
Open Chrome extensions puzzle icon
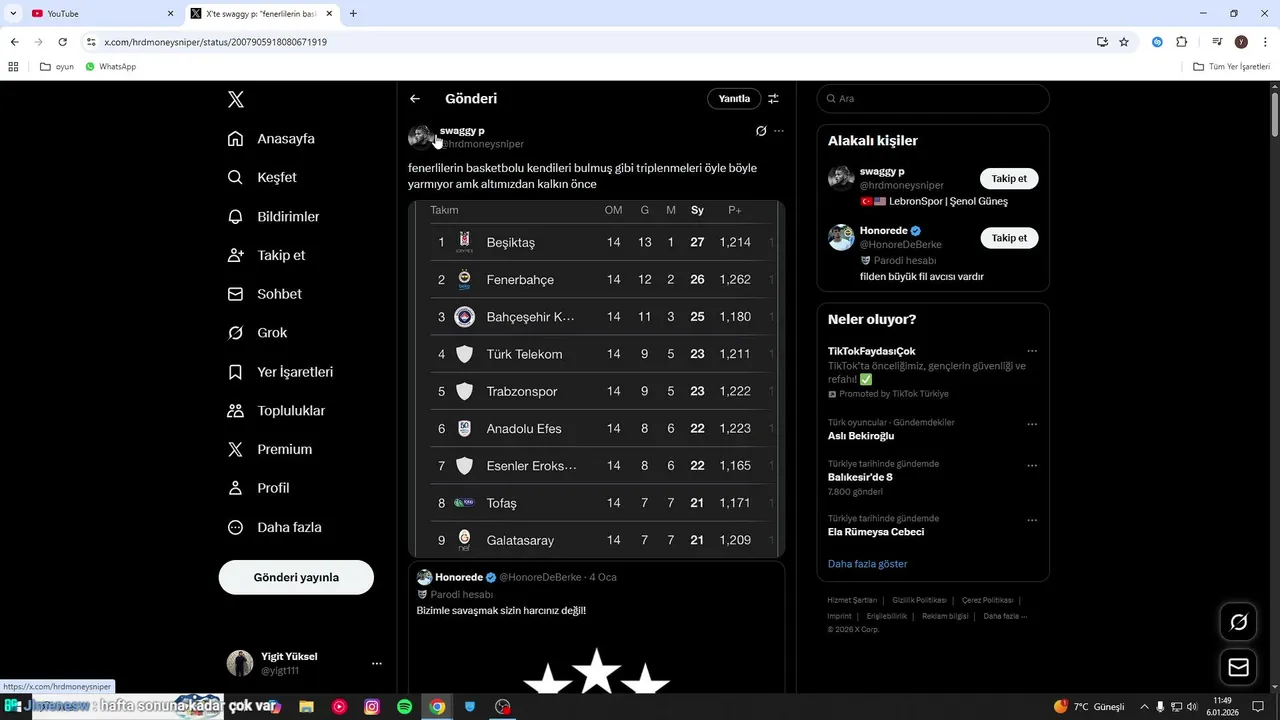click(1181, 42)
